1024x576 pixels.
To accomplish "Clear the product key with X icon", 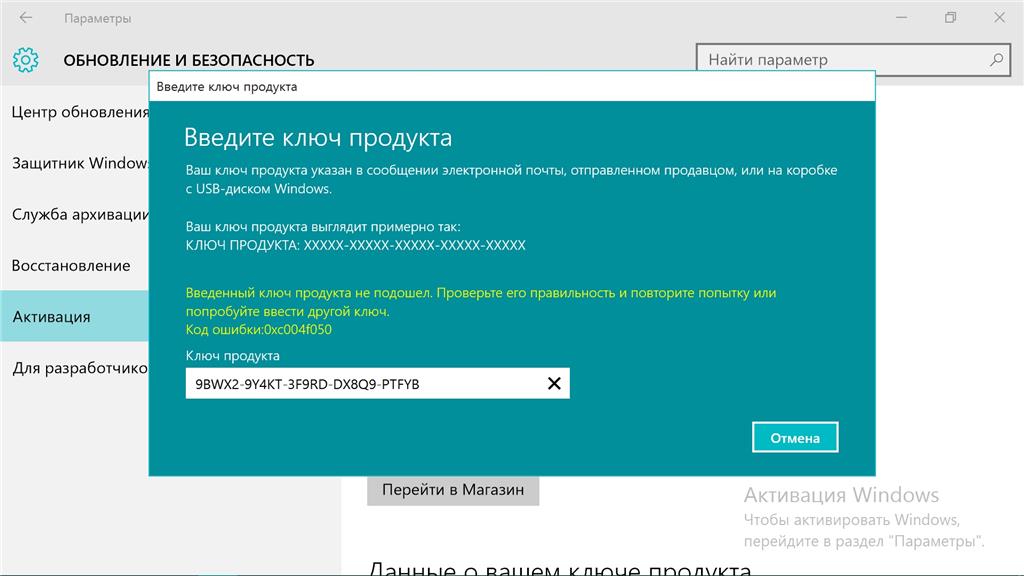I will click(554, 384).
